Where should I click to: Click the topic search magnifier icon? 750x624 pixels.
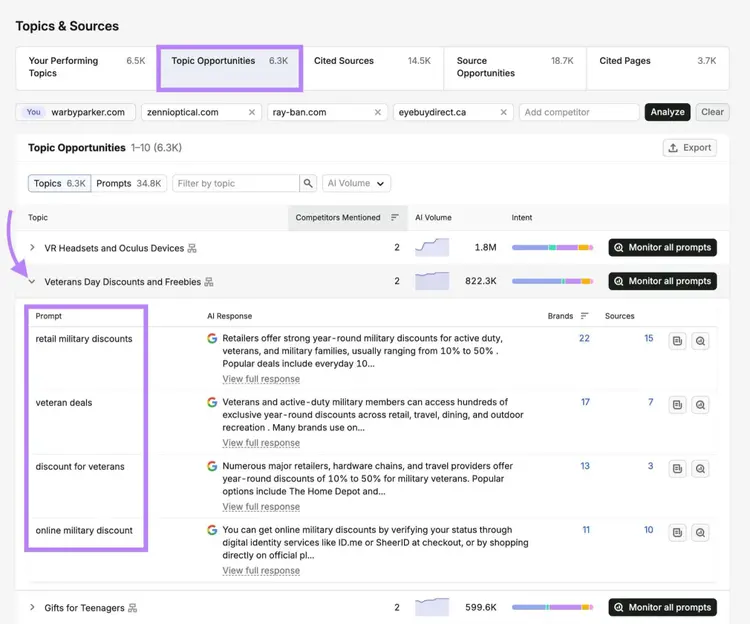coord(308,184)
